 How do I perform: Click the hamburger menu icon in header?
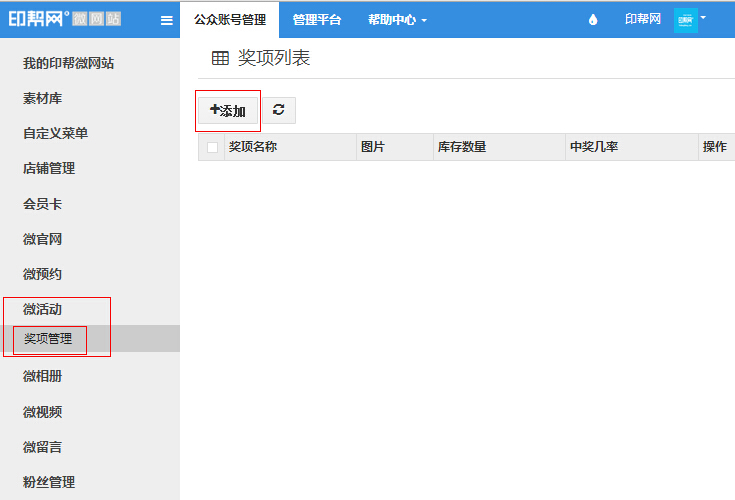[166, 20]
